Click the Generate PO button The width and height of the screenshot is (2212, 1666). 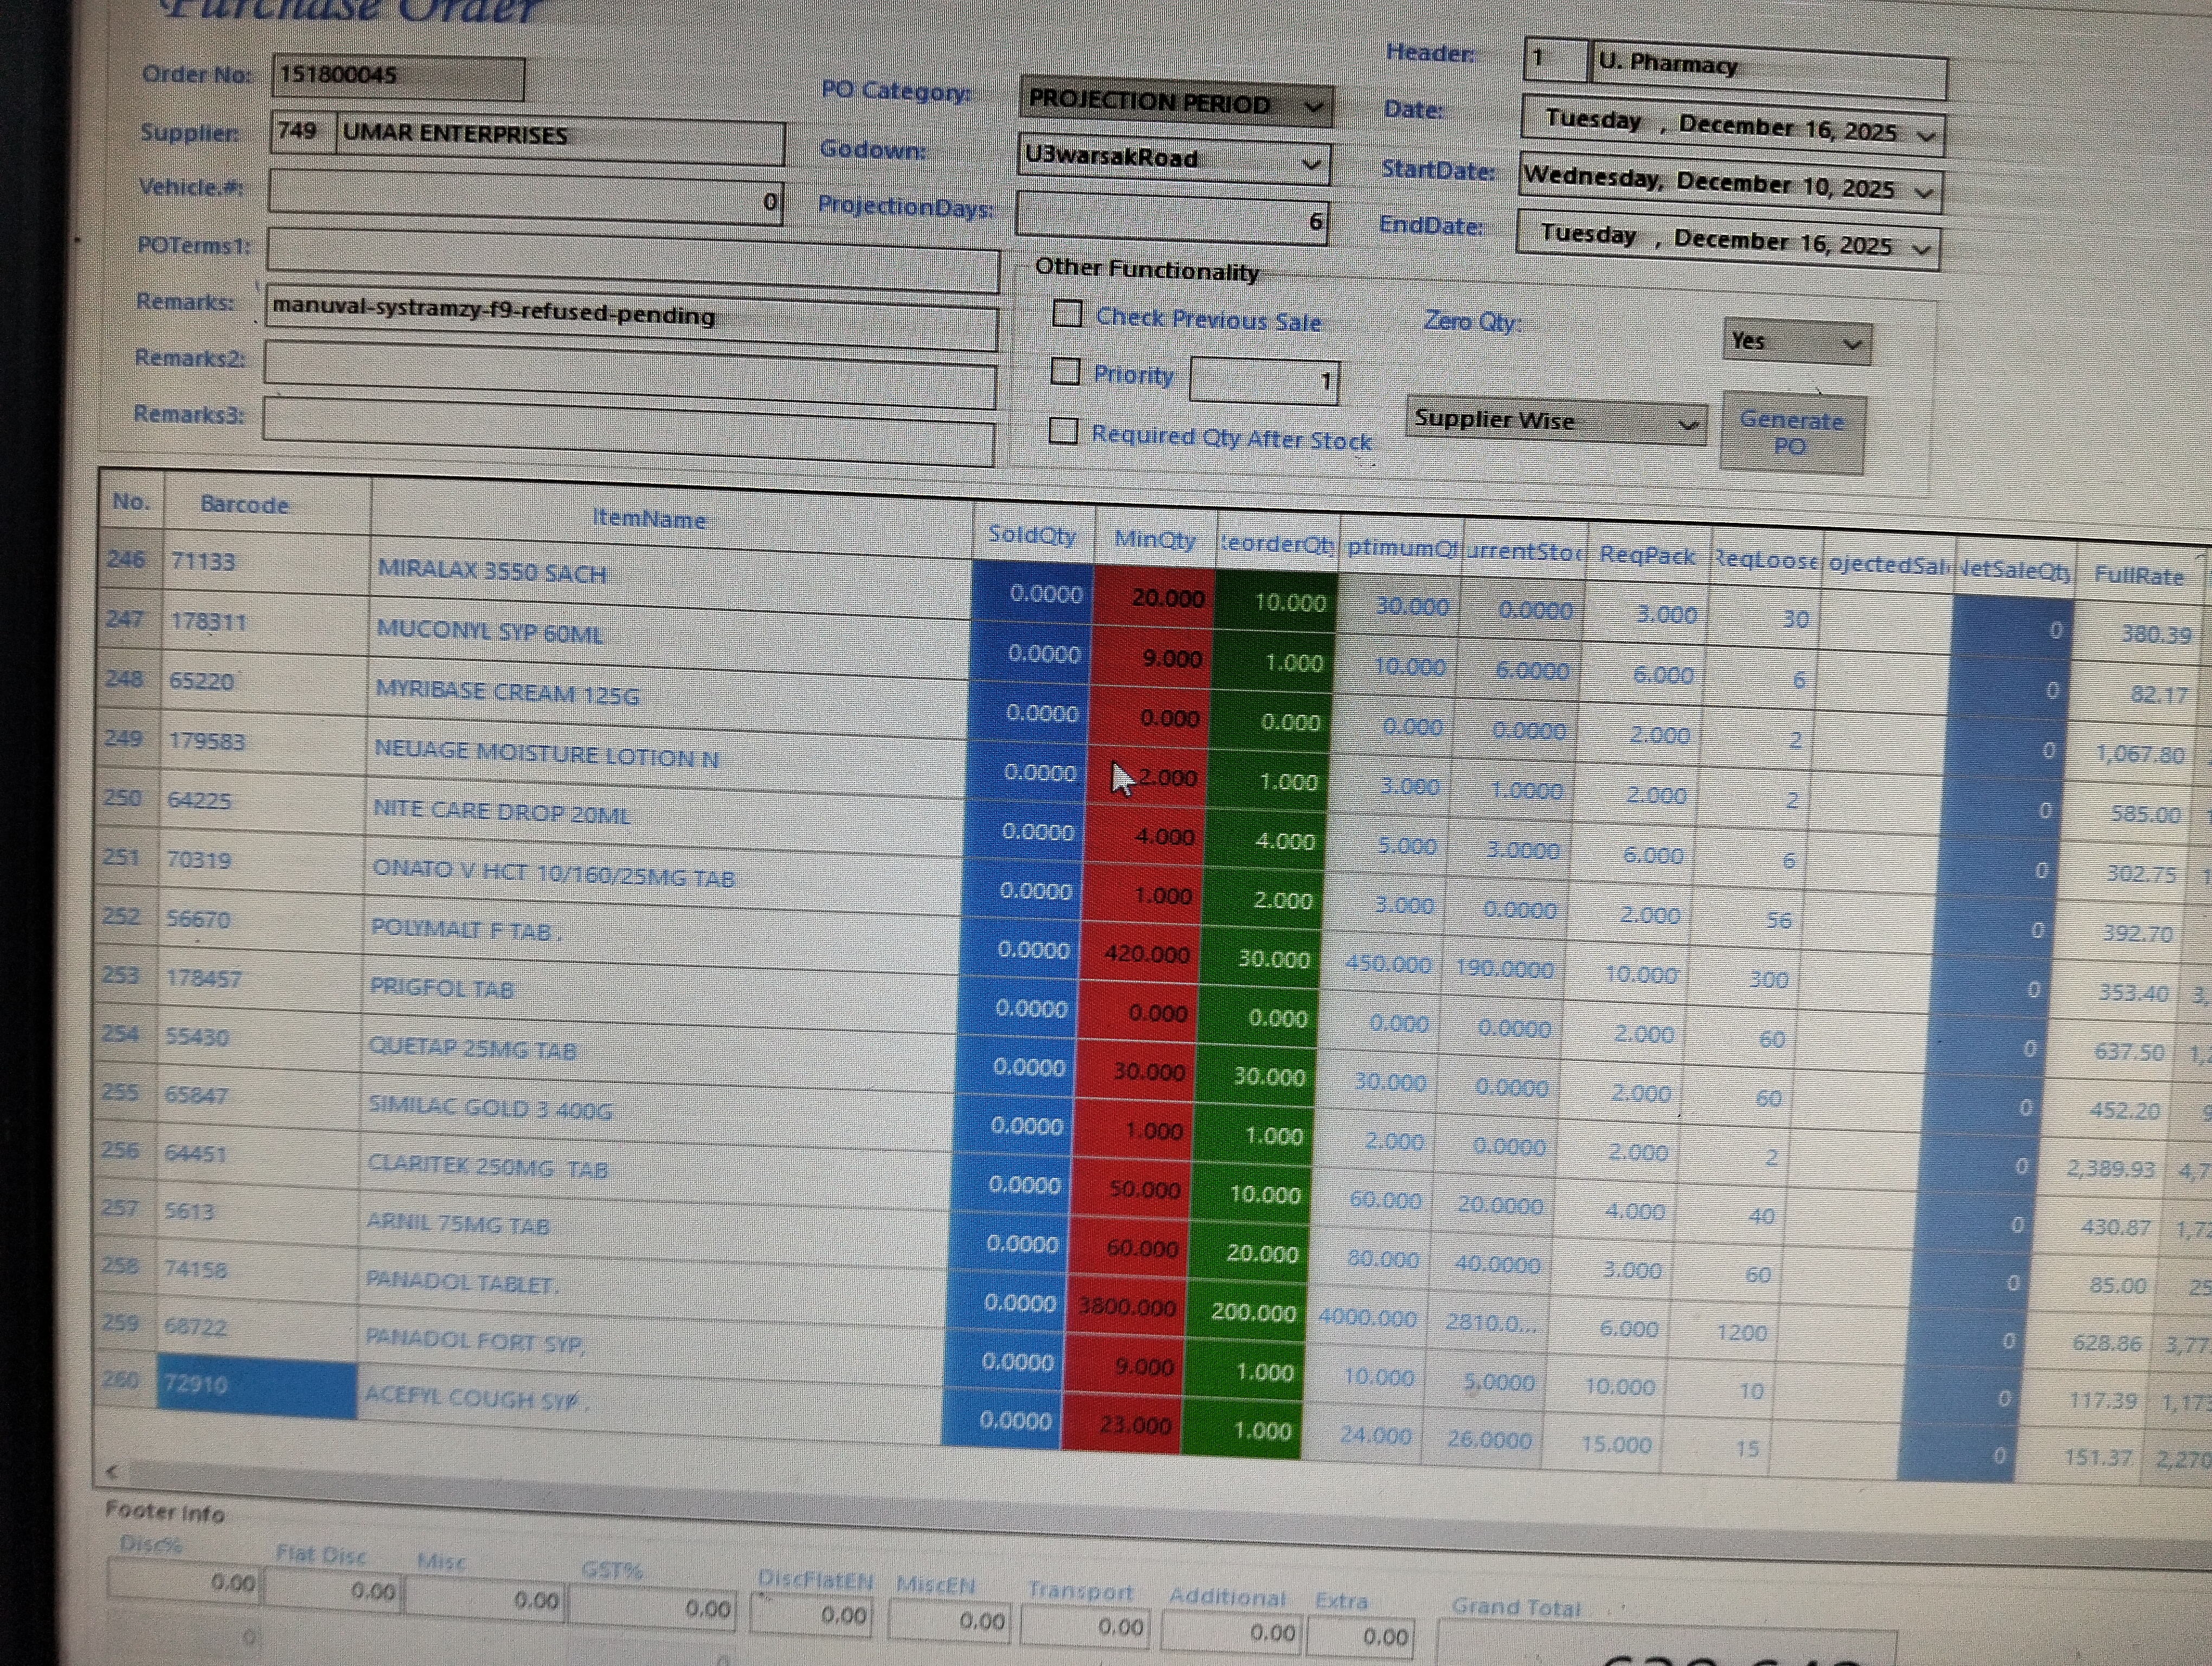pyautogui.click(x=1791, y=433)
